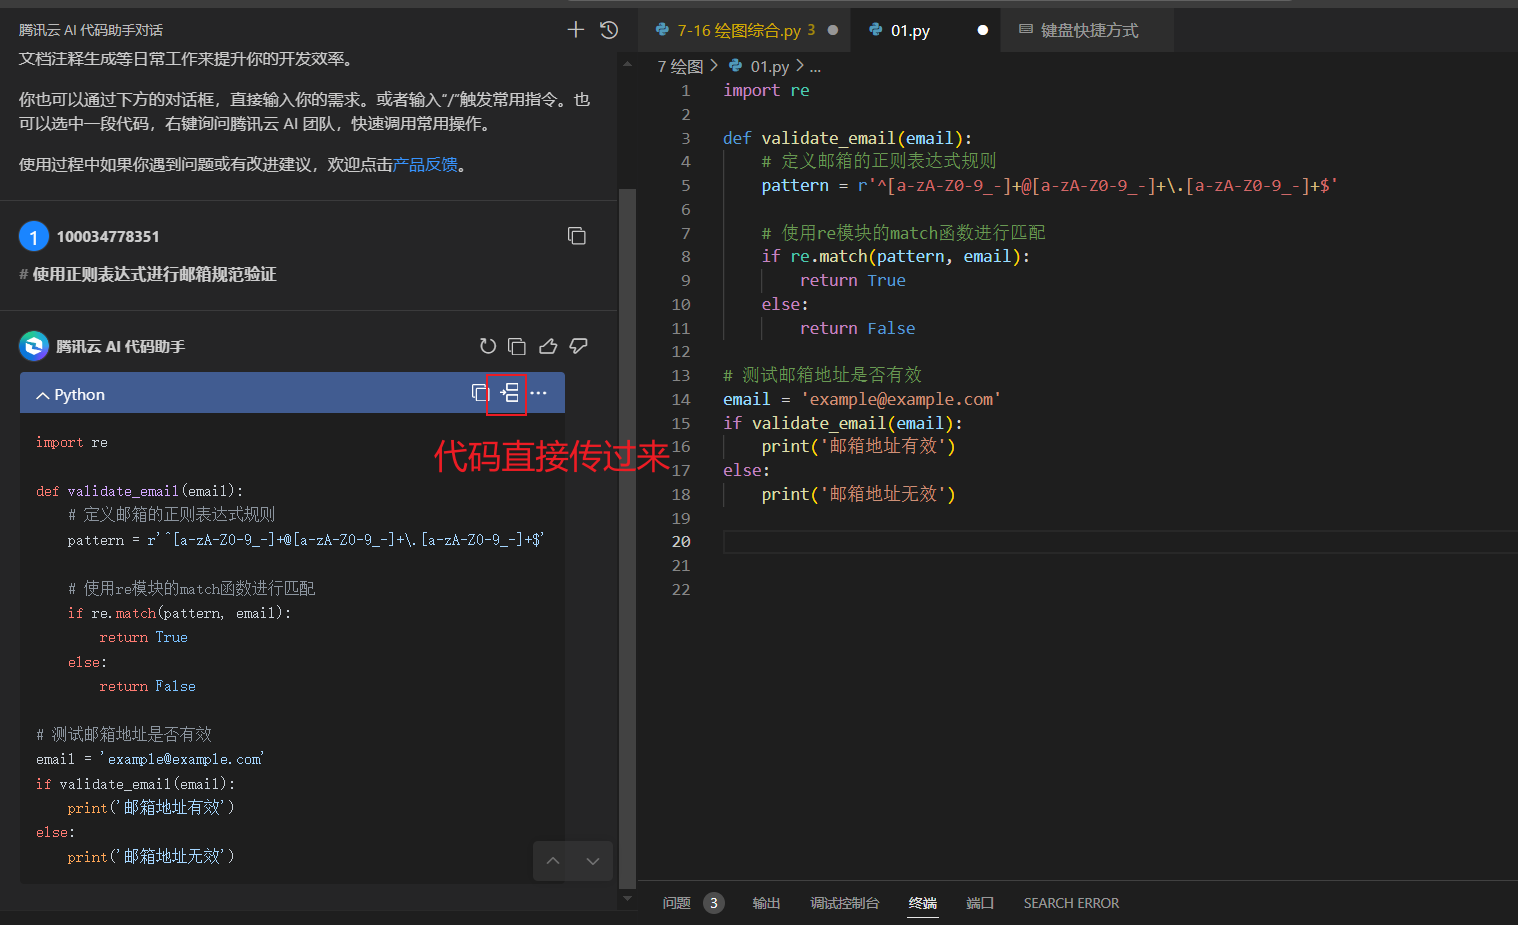Screen dimensions: 1518x925
Task: Switch to 键盘快捷方式 tab
Action: (1088, 30)
